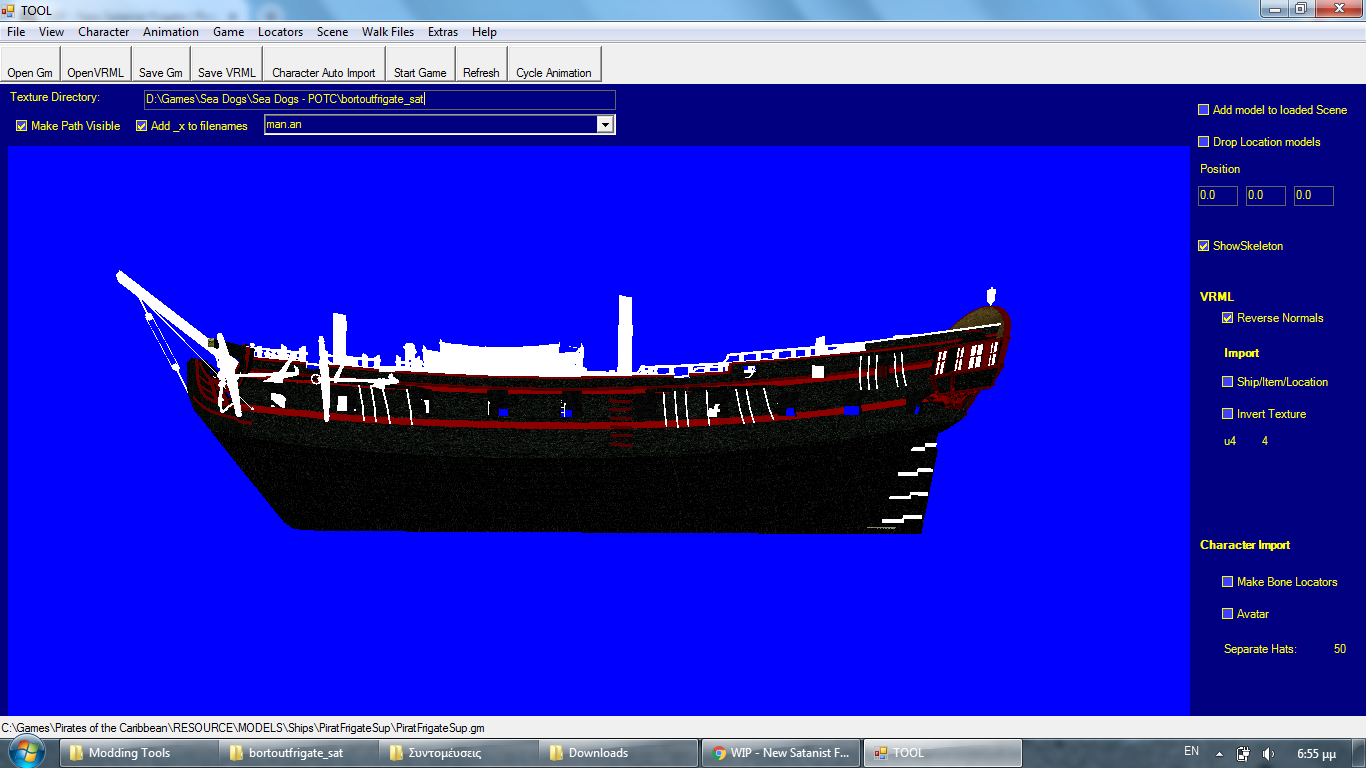Show hidden system tray icons
Screen dimensions: 1366x768
(x=1219, y=754)
